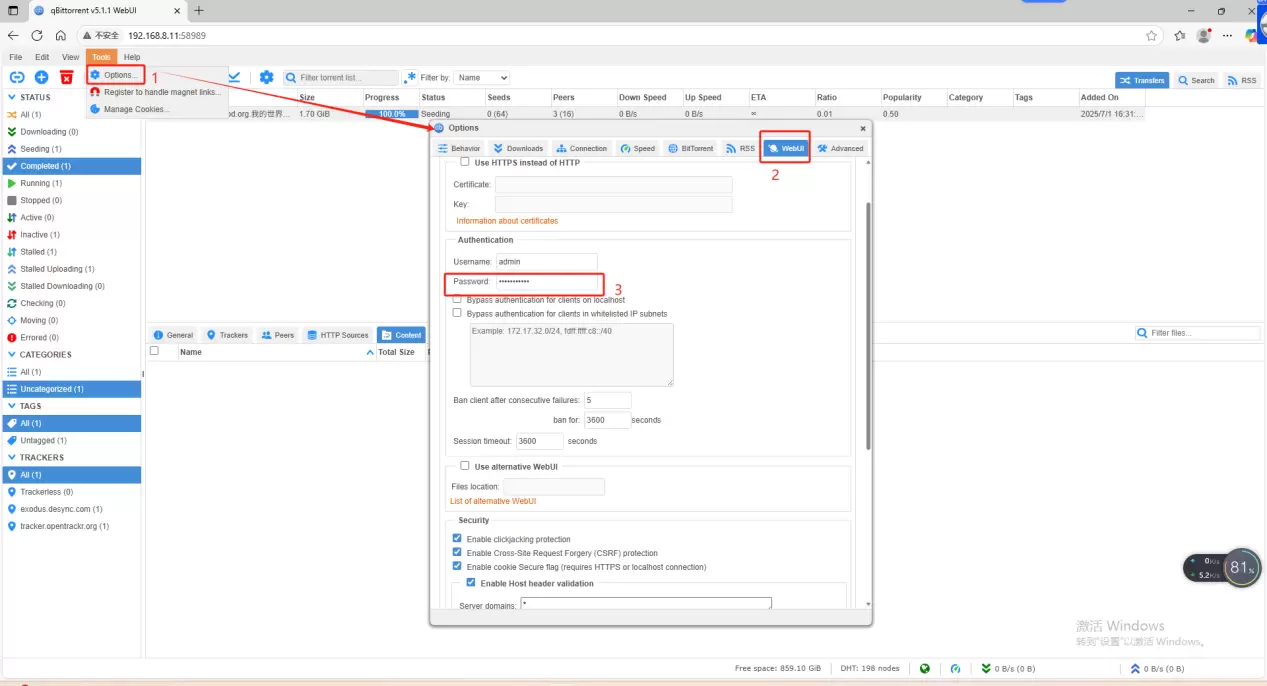Check Use alternative WebUI option
Screen dimensions: 1267x686
pyautogui.click(x=465, y=466)
